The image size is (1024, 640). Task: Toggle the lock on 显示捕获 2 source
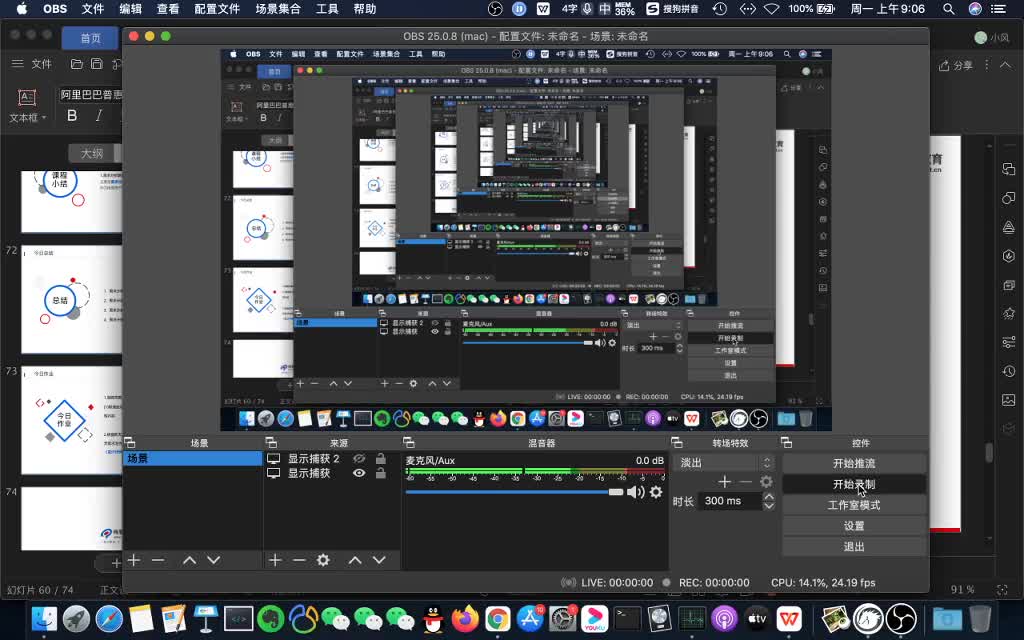coord(380,459)
